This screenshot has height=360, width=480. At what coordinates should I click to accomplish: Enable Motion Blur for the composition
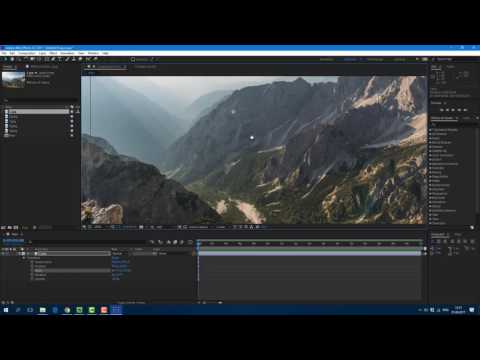(182, 242)
